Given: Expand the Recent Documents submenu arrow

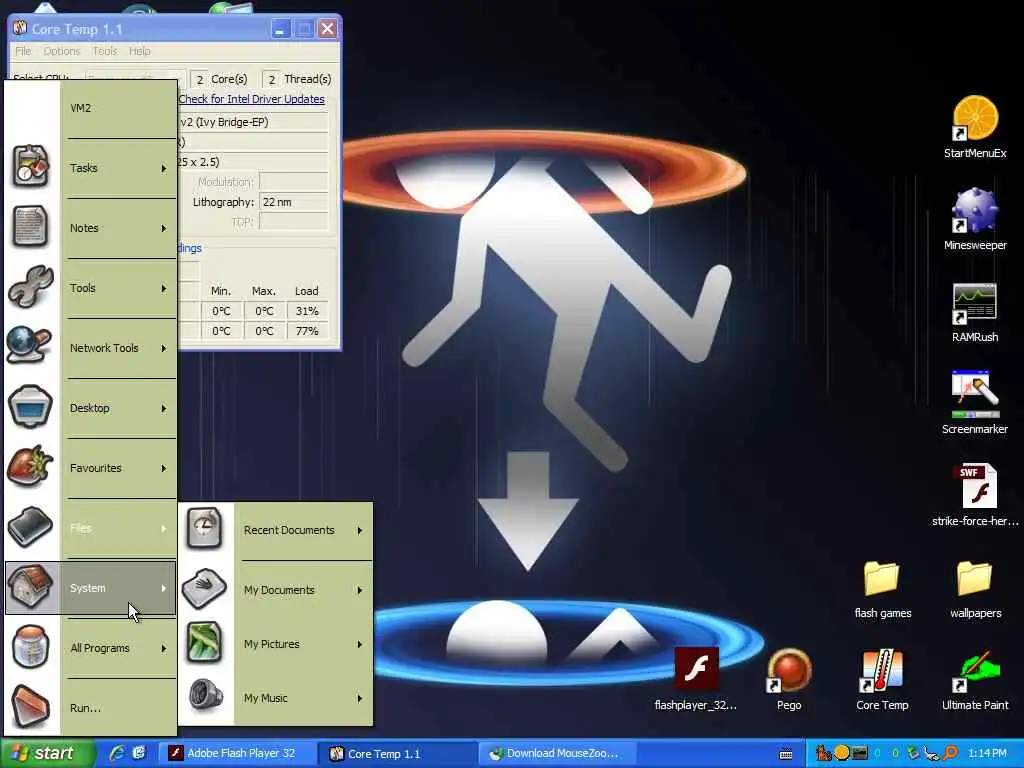Looking at the screenshot, I should coord(360,530).
